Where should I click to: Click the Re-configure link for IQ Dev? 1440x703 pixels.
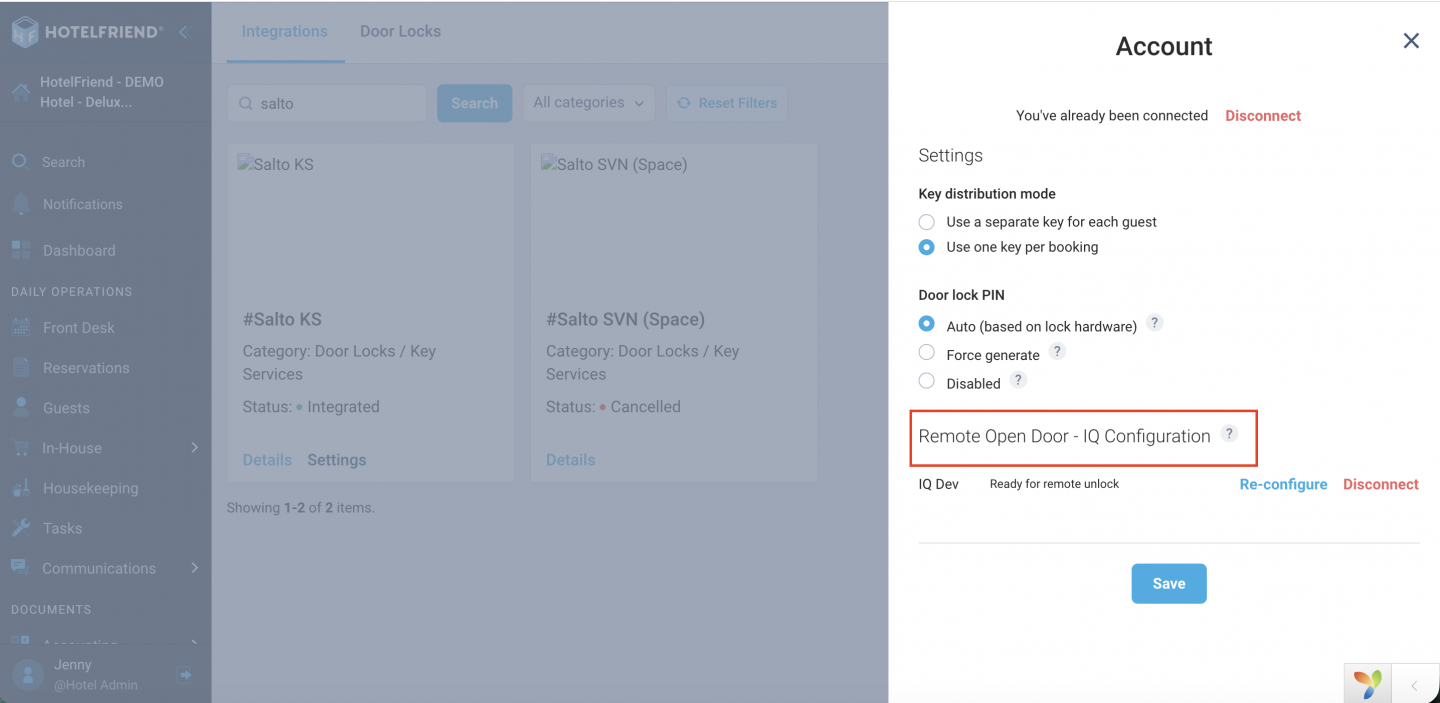pos(1283,484)
